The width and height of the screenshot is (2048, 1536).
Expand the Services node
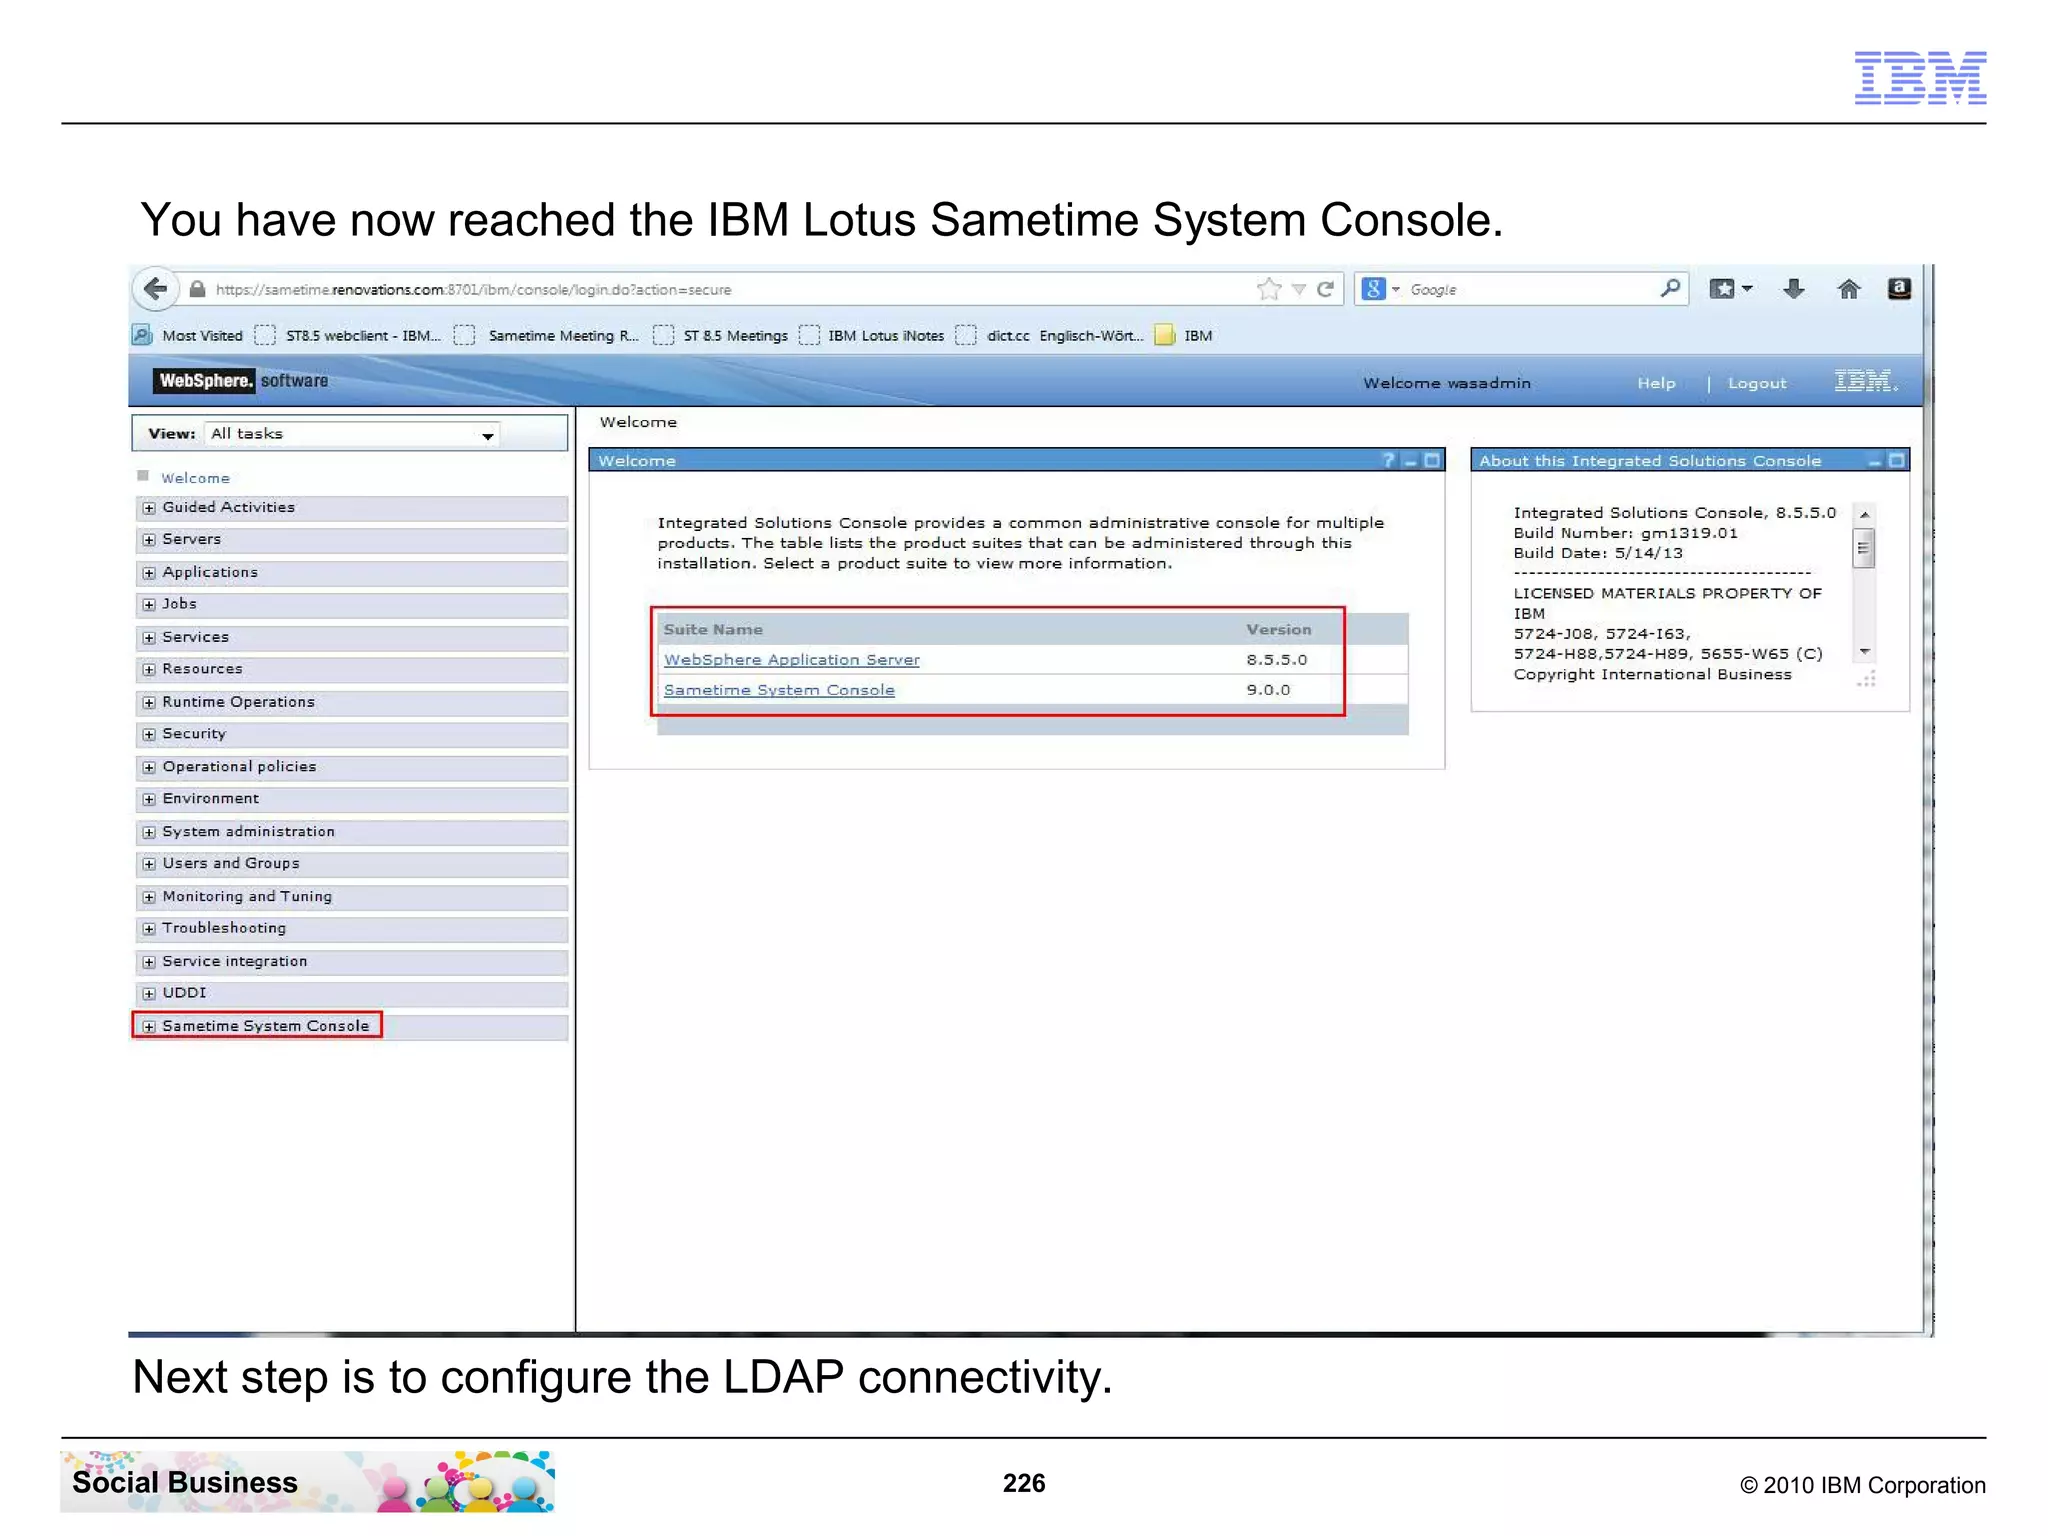pyautogui.click(x=149, y=638)
